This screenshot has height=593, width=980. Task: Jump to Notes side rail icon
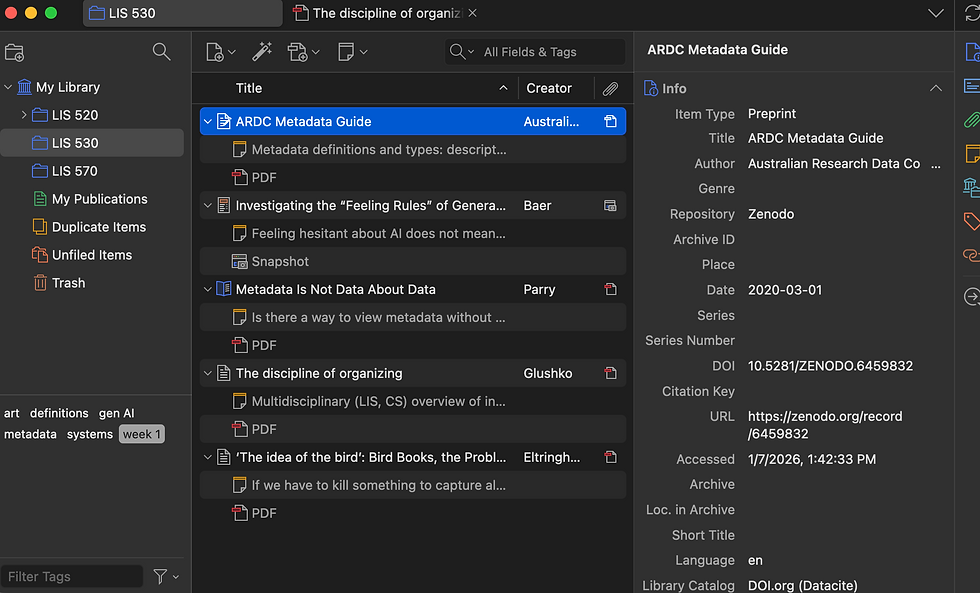coord(972,154)
